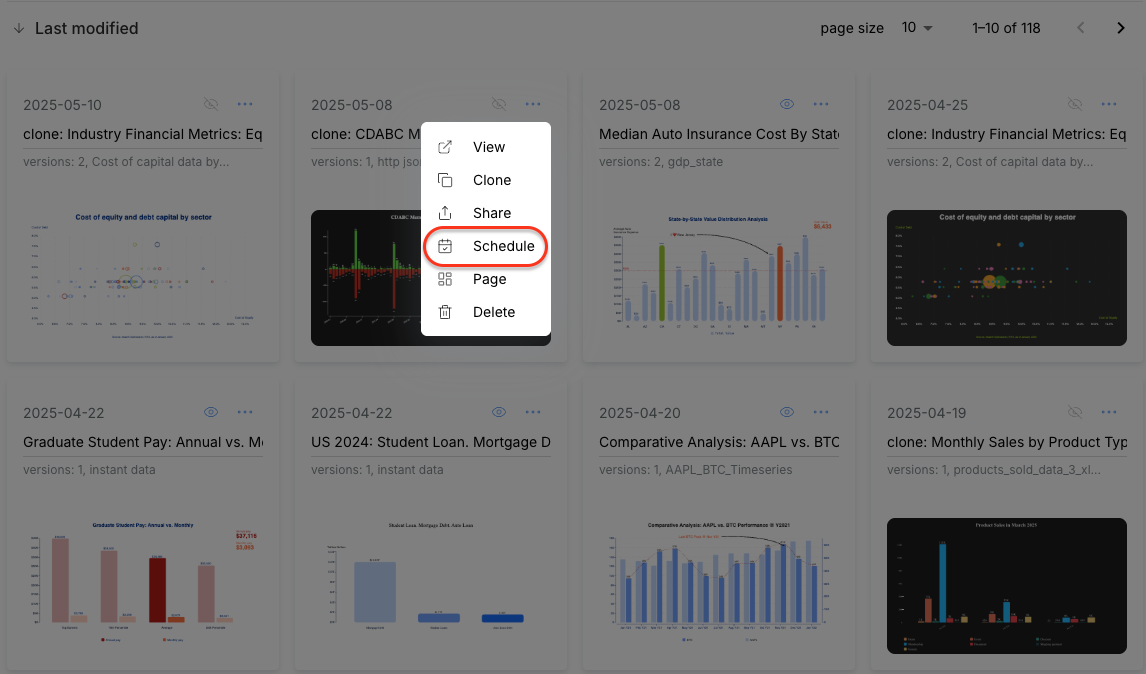1146x674 pixels.
Task: Toggle visibility of Median Auto Insurance card
Action: pos(786,105)
